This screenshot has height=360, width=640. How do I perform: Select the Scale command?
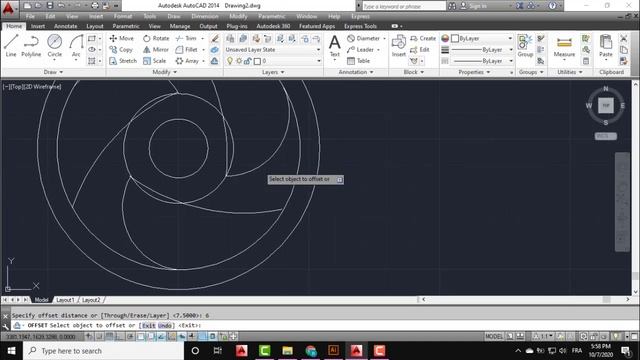[154, 61]
